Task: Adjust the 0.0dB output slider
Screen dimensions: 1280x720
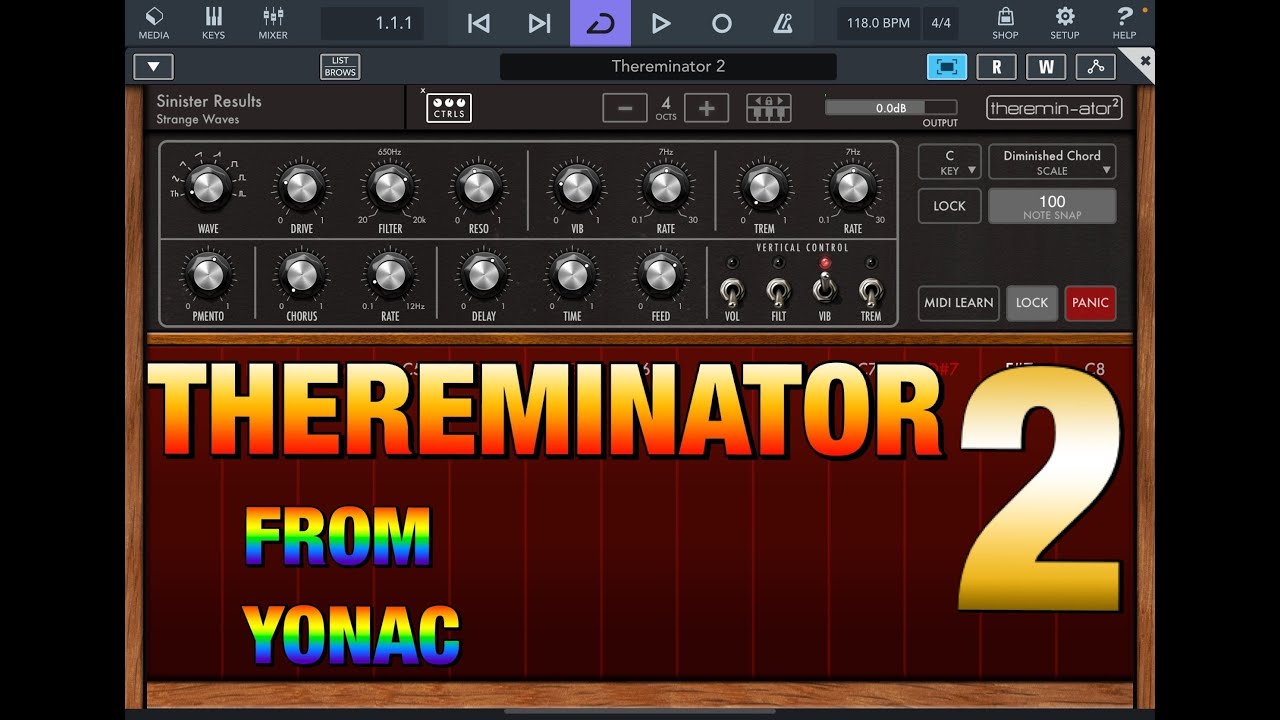Action: click(x=891, y=108)
